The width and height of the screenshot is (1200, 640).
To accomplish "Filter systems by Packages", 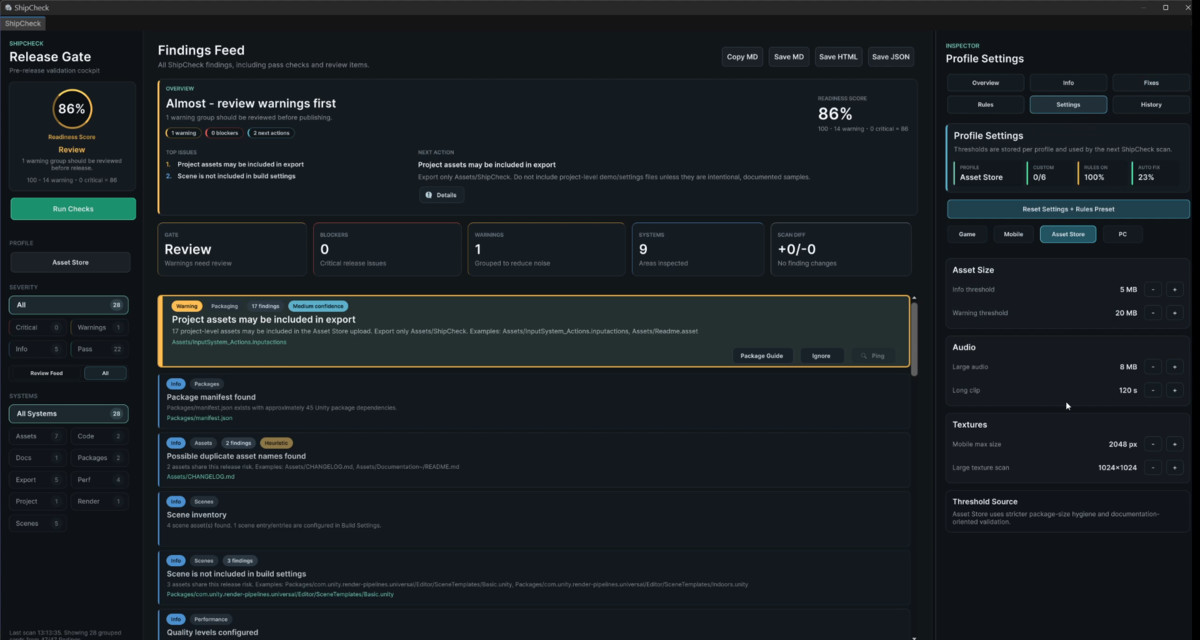I will [101, 458].
